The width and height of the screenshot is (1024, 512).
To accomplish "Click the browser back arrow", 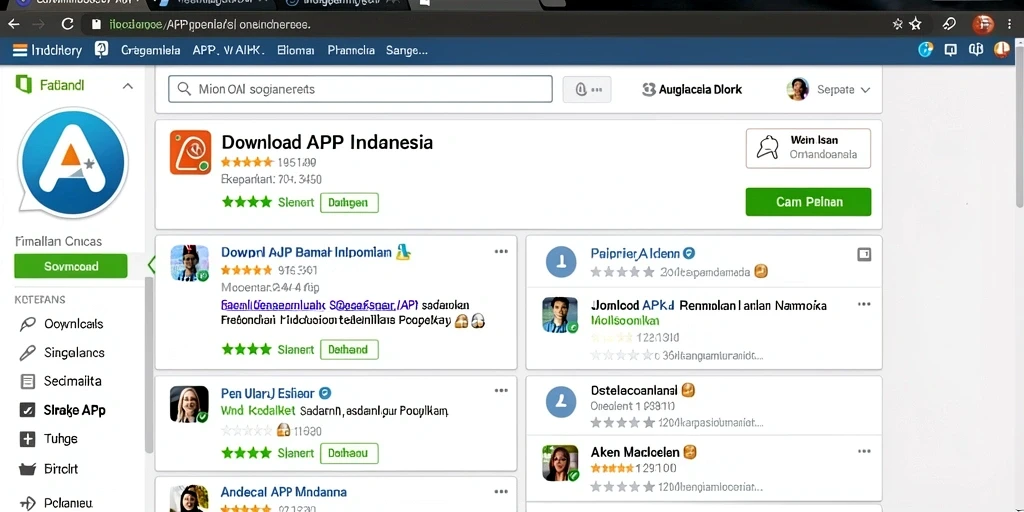I will pyautogui.click(x=14, y=24).
